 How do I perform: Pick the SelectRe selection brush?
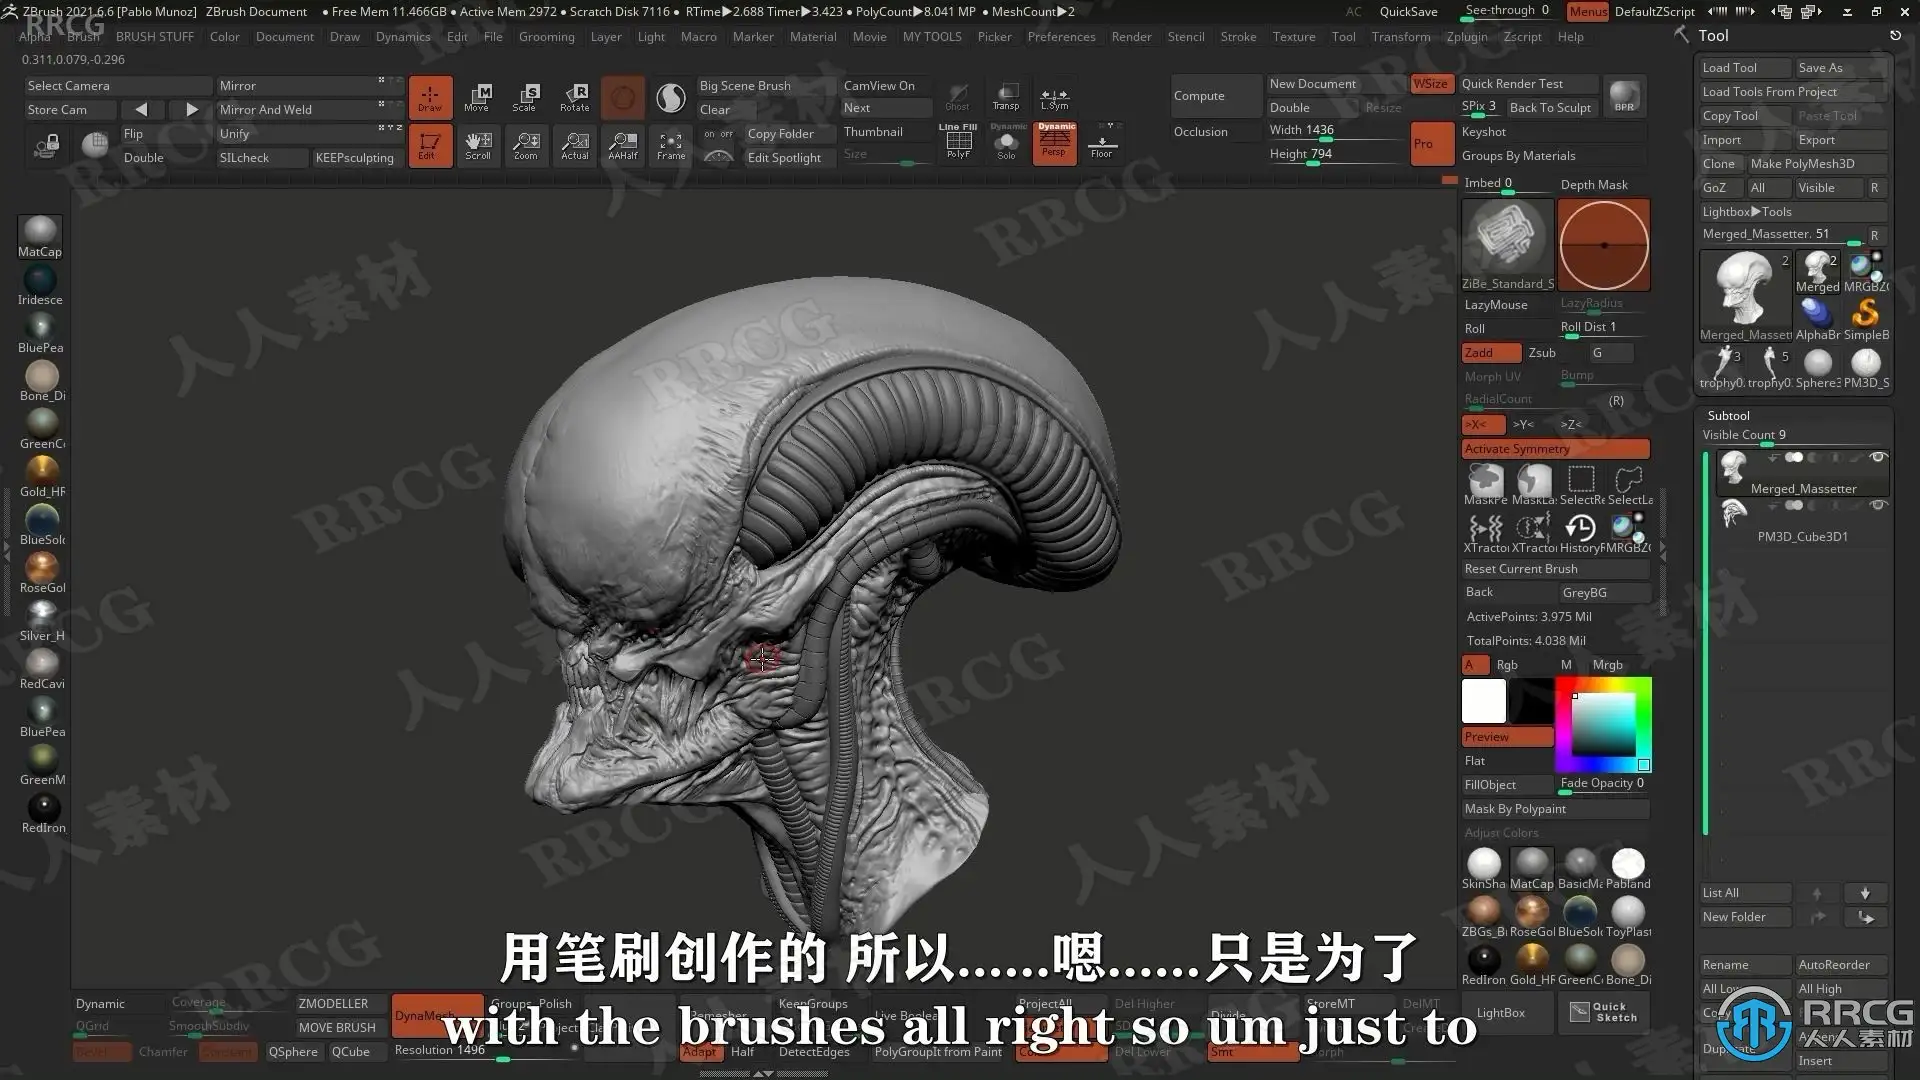[x=1581, y=484]
